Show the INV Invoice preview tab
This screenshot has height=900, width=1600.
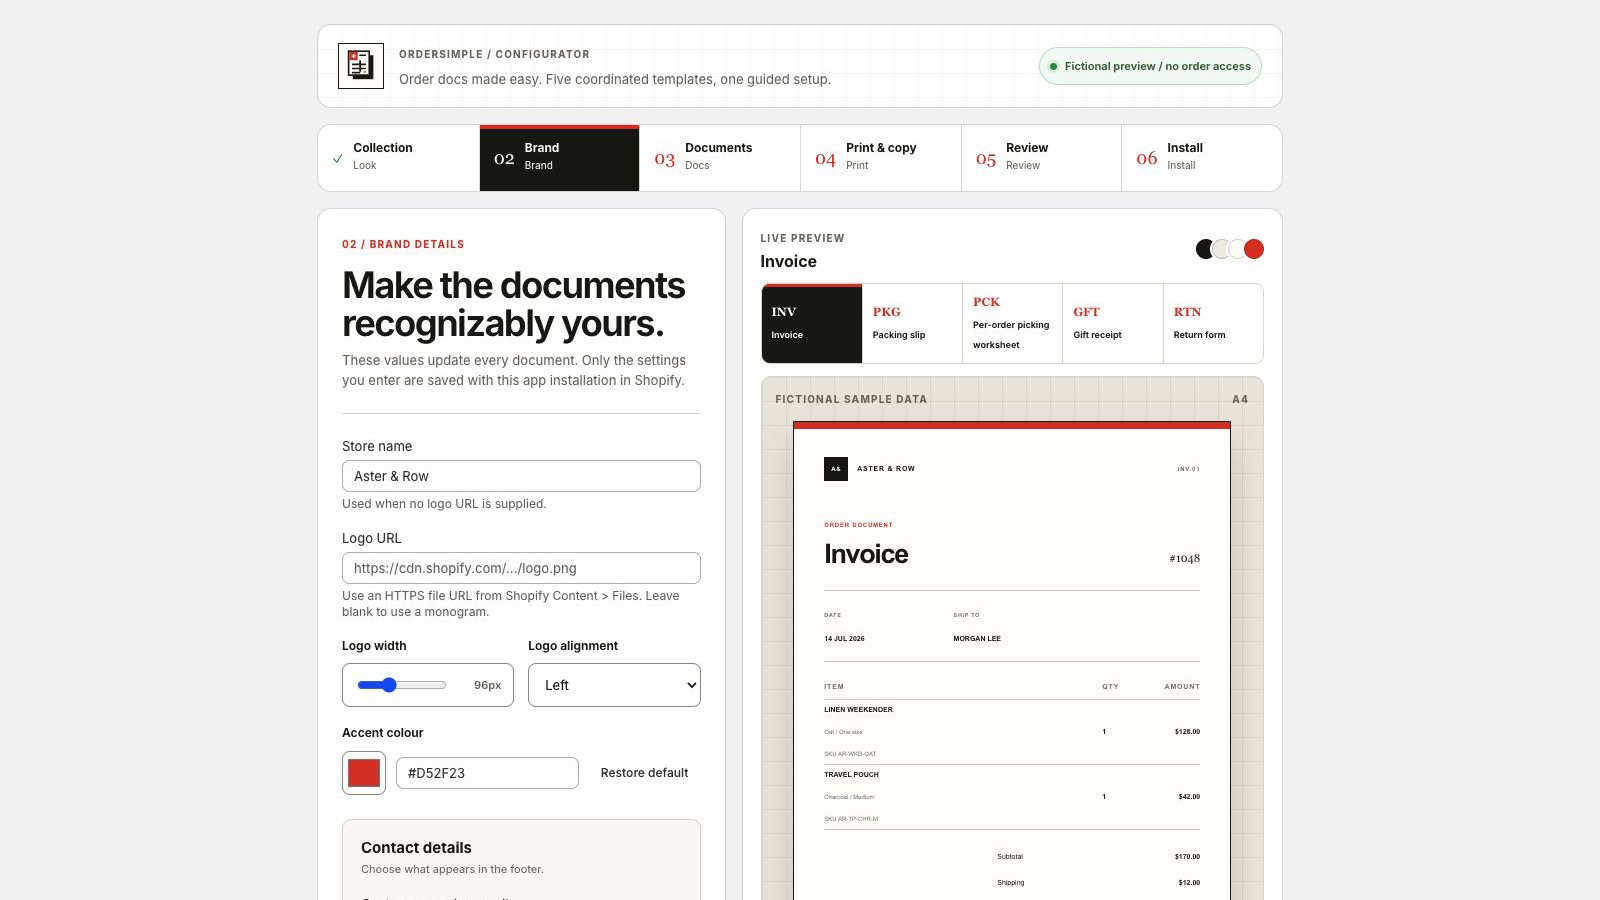click(x=812, y=323)
